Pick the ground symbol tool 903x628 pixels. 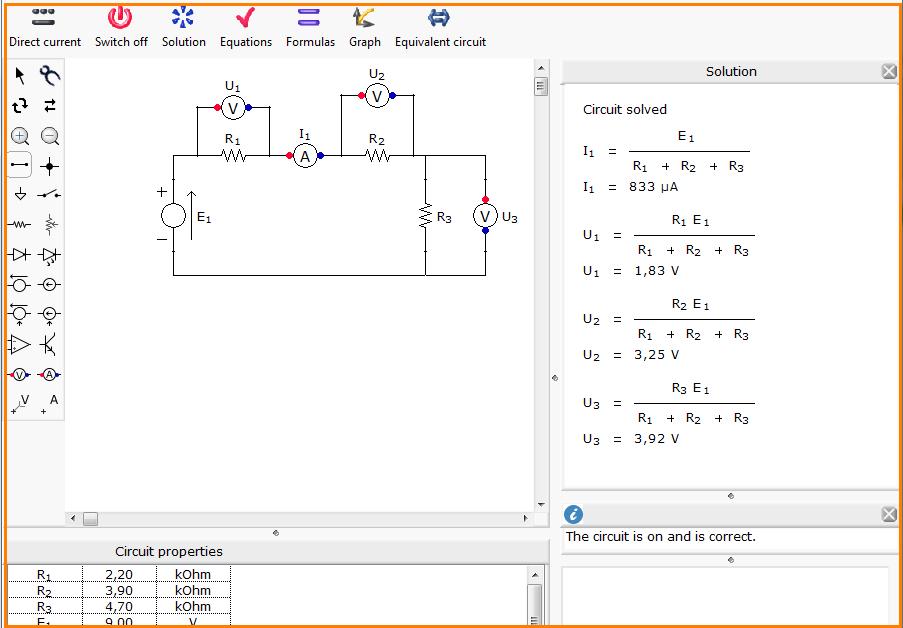[20, 195]
